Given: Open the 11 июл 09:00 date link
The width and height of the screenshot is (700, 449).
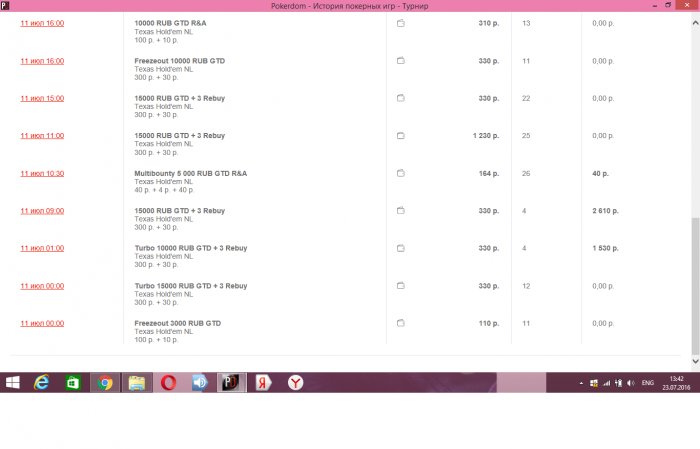Looking at the screenshot, I should coord(42,211).
